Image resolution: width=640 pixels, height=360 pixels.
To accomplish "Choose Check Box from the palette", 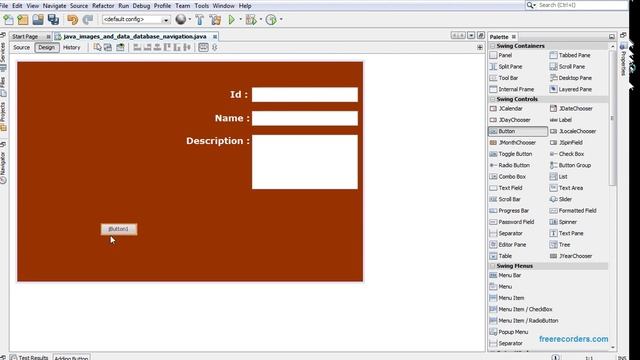I will pyautogui.click(x=567, y=154).
